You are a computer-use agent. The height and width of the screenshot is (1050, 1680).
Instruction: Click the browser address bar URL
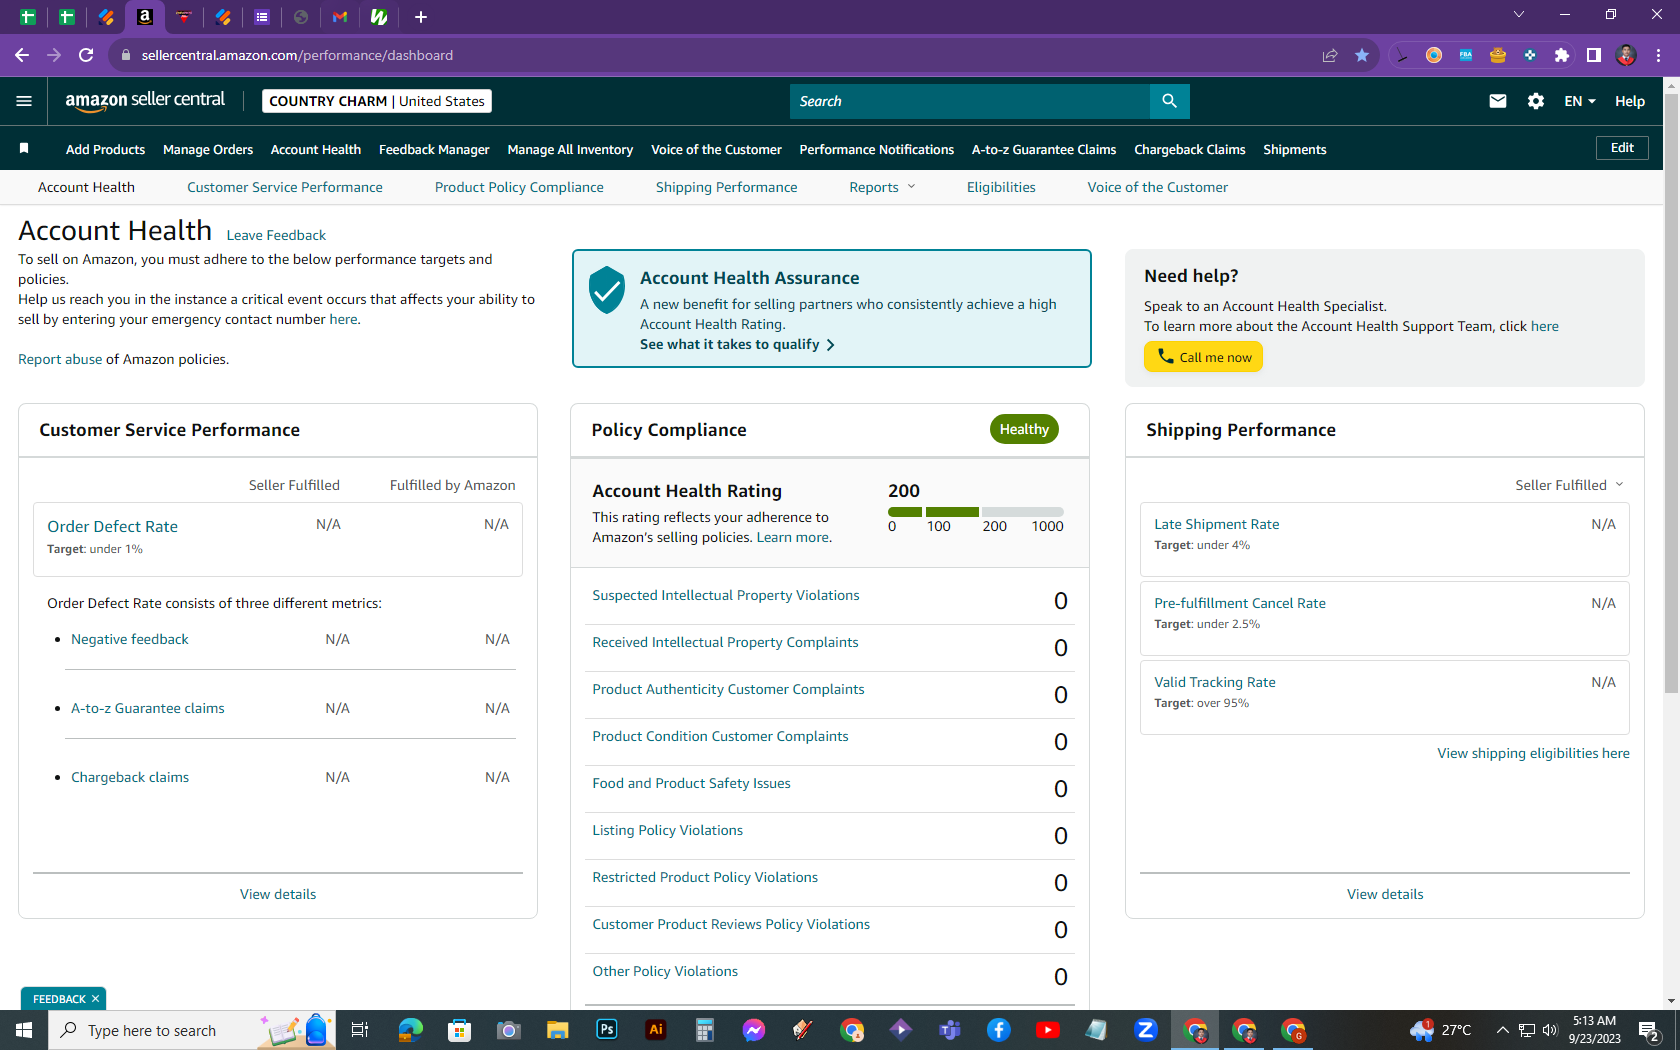pos(297,55)
